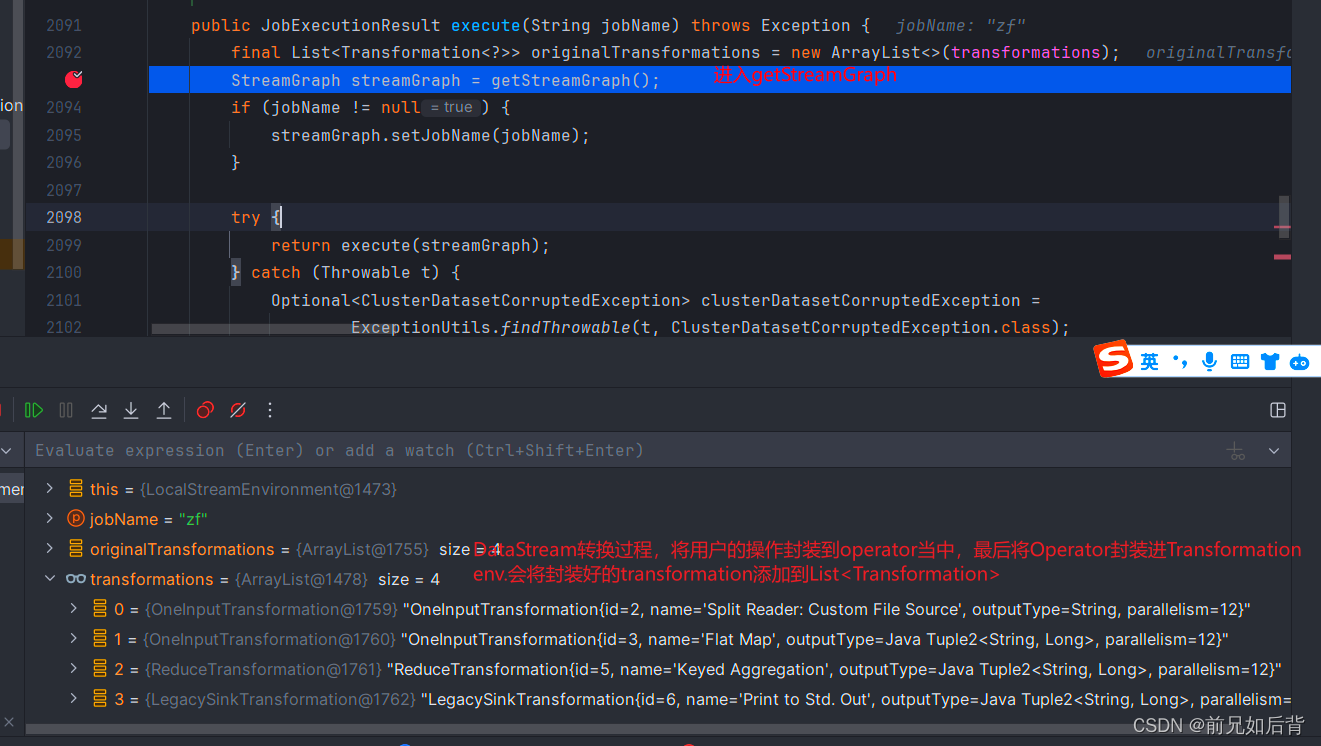Expand the 'this' variable node
This screenshot has height=746, width=1321.
pyautogui.click(x=50, y=489)
